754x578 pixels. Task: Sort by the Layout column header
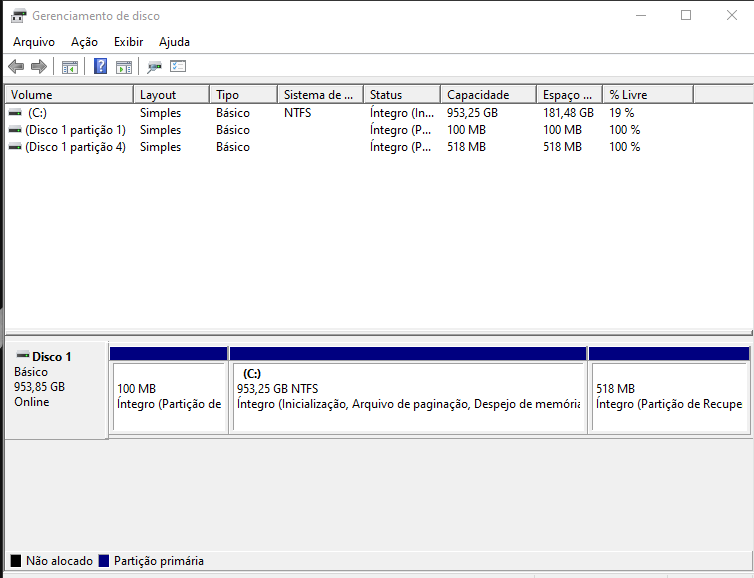pyautogui.click(x=172, y=95)
